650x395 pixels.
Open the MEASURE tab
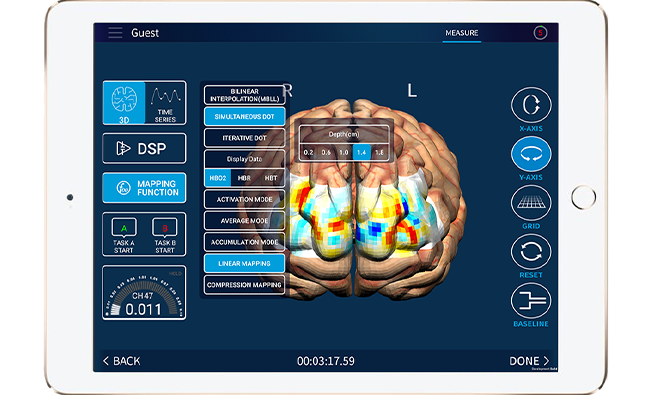pyautogui.click(x=462, y=33)
